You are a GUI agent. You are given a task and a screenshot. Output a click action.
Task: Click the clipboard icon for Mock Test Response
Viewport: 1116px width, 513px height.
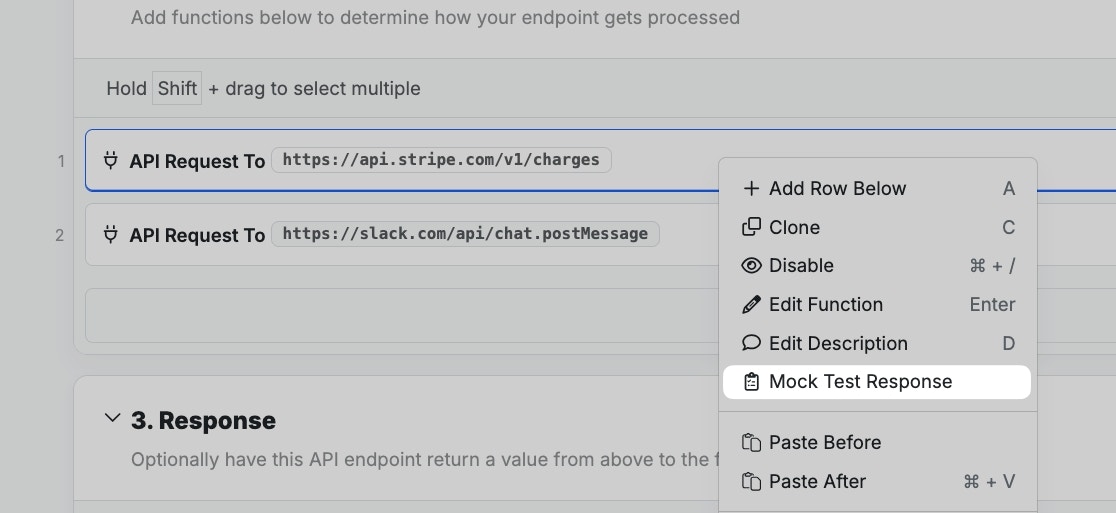tap(751, 382)
